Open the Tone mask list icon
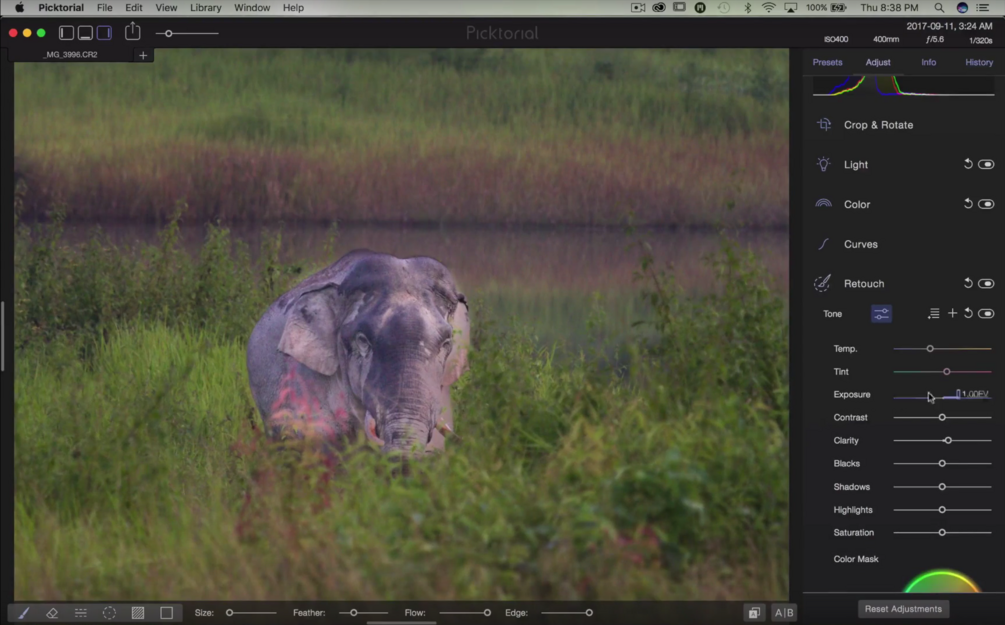This screenshot has width=1005, height=625. [934, 313]
